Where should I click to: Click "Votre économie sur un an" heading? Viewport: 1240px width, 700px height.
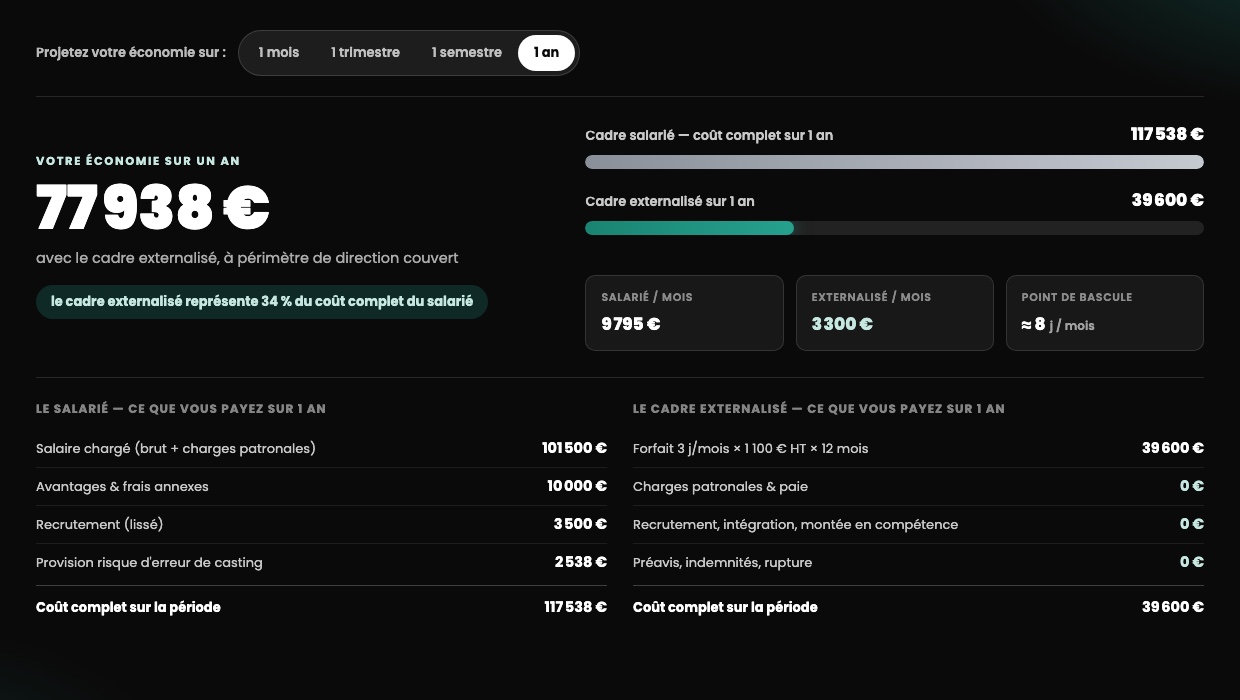[138, 161]
